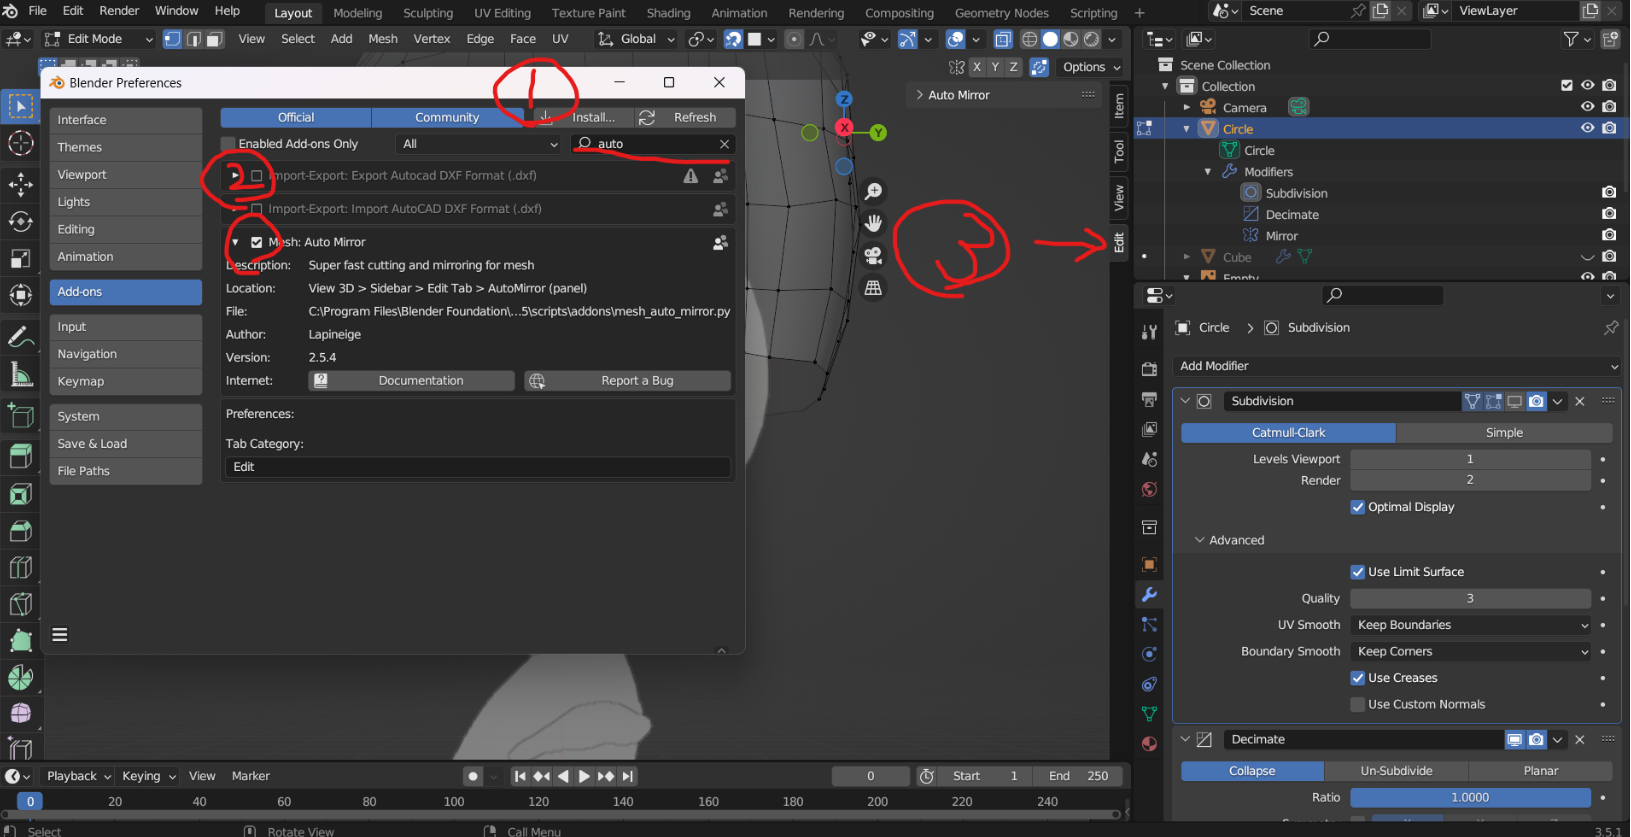Toggle Use Creases checkbox

click(1357, 678)
